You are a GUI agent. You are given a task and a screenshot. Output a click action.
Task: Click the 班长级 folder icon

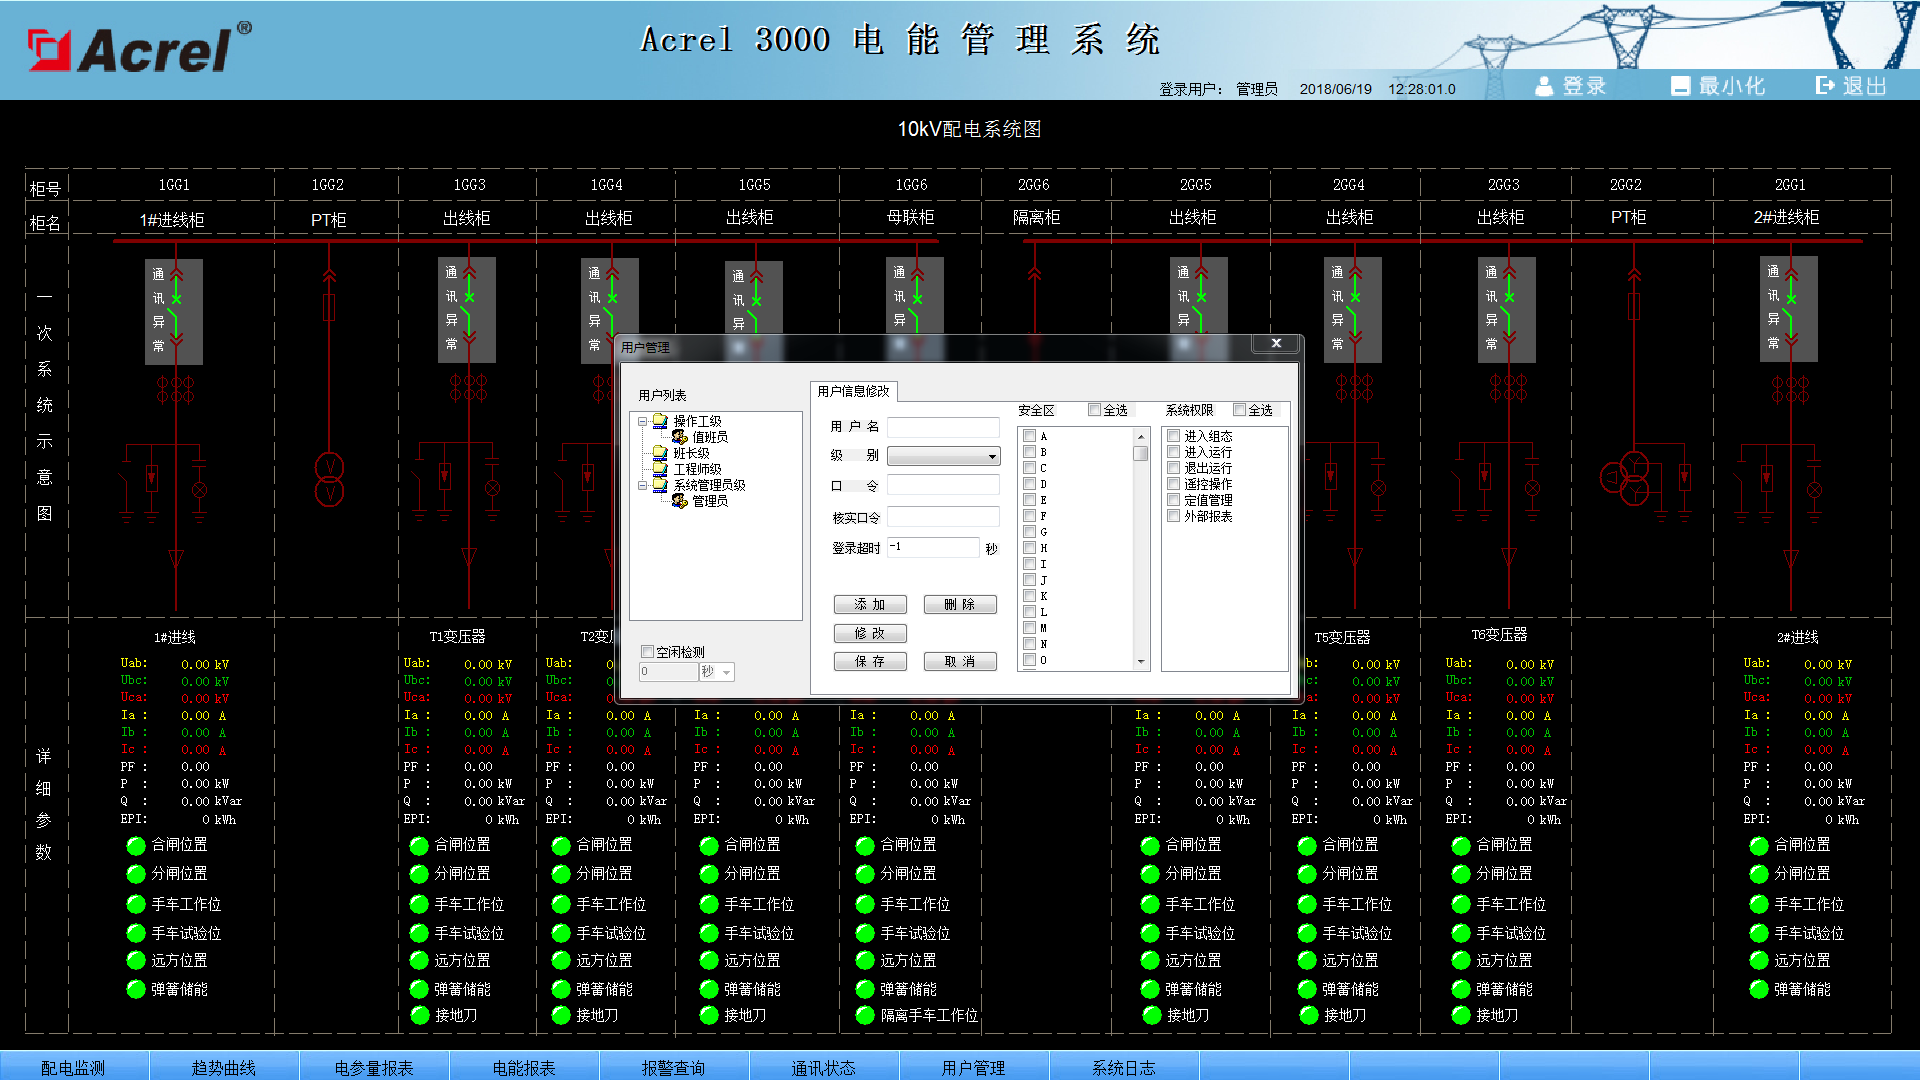coord(660,453)
